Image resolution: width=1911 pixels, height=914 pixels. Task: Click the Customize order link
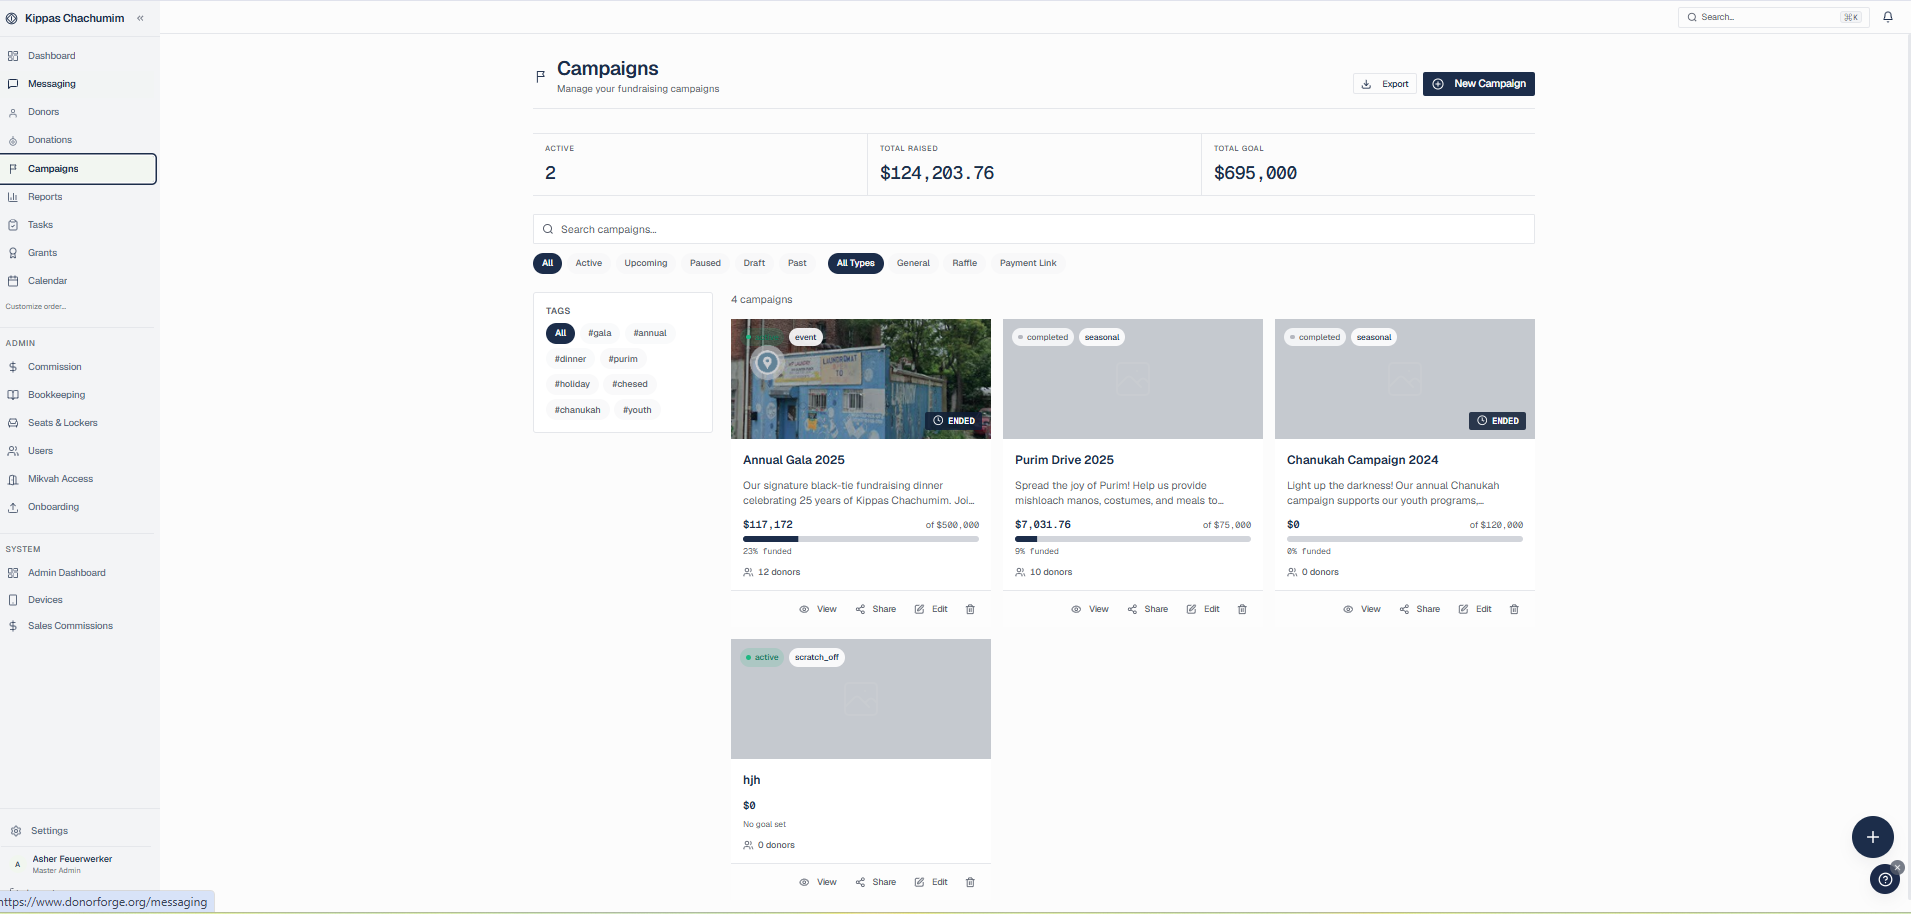coord(36,307)
